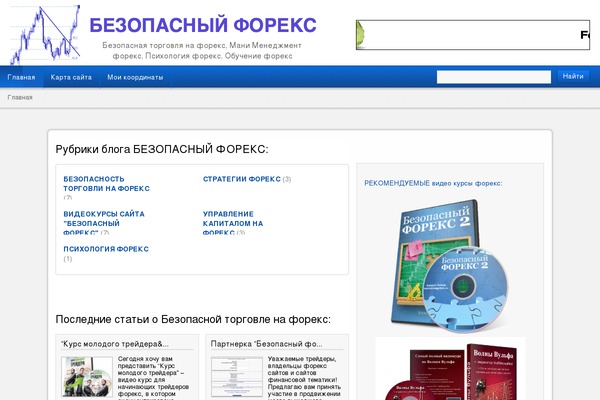The image size is (600, 400).
Task: Click the forex chart logo image
Action: point(45,34)
